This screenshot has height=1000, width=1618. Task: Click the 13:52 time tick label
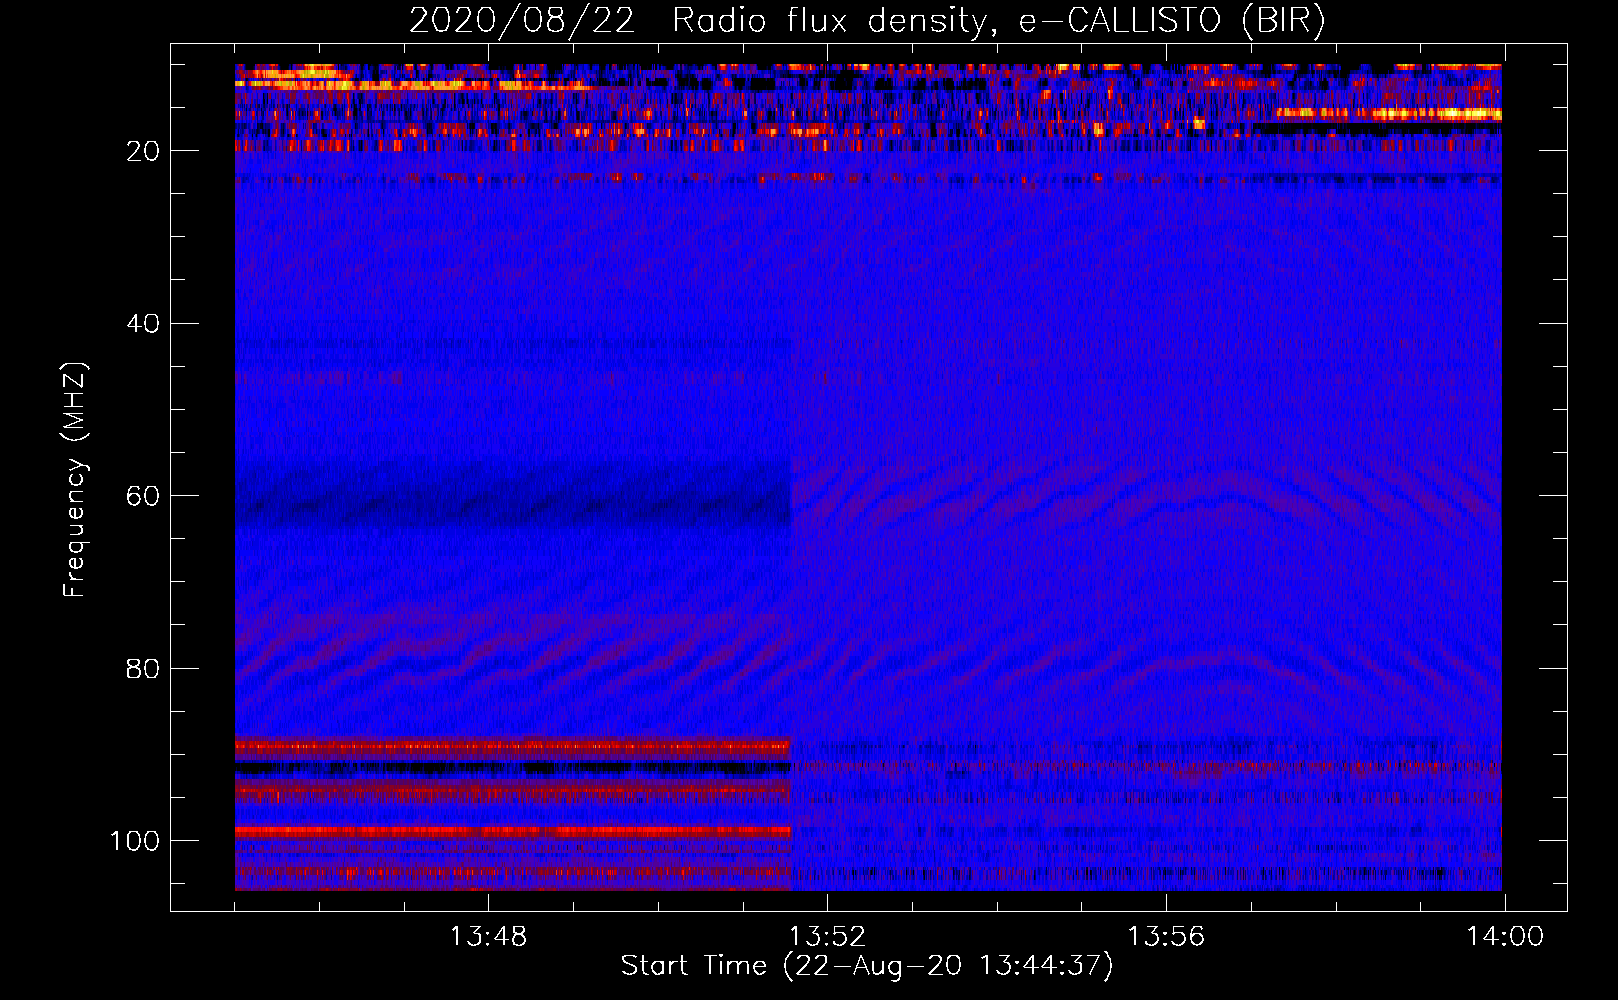click(x=827, y=937)
